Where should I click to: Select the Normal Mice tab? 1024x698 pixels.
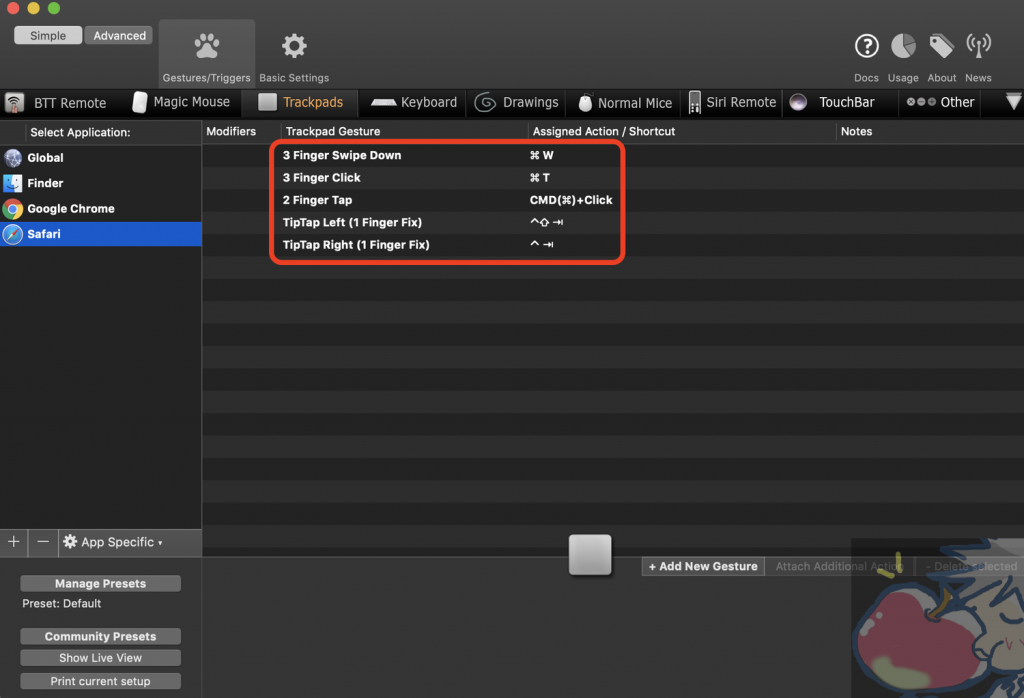(x=625, y=103)
